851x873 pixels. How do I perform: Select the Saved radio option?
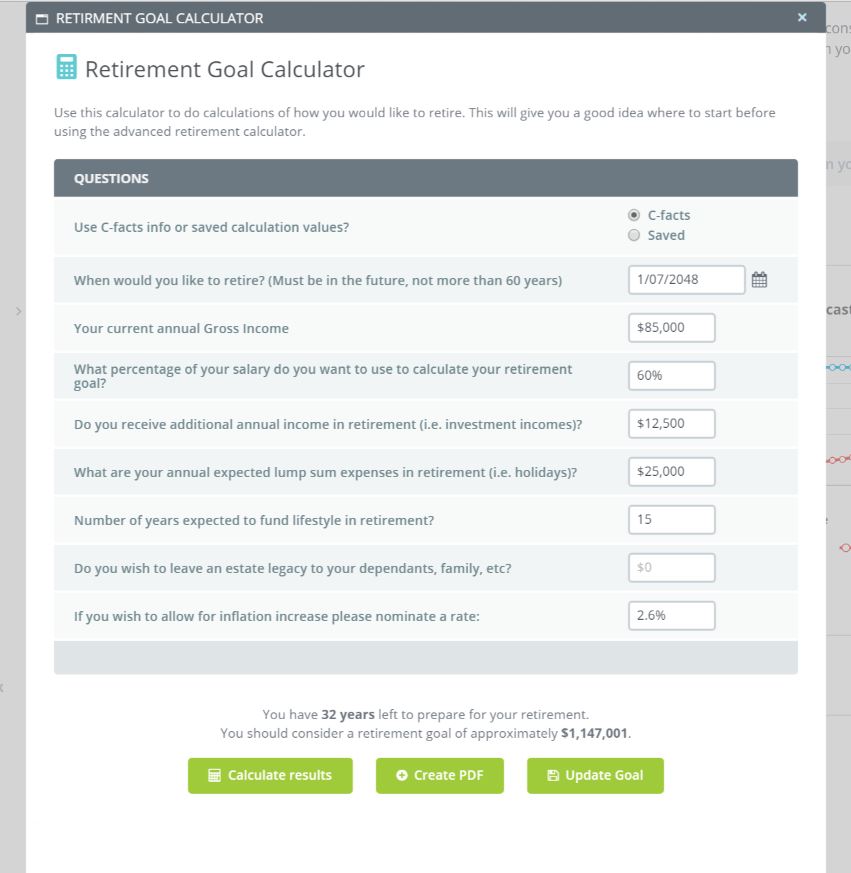coord(634,236)
